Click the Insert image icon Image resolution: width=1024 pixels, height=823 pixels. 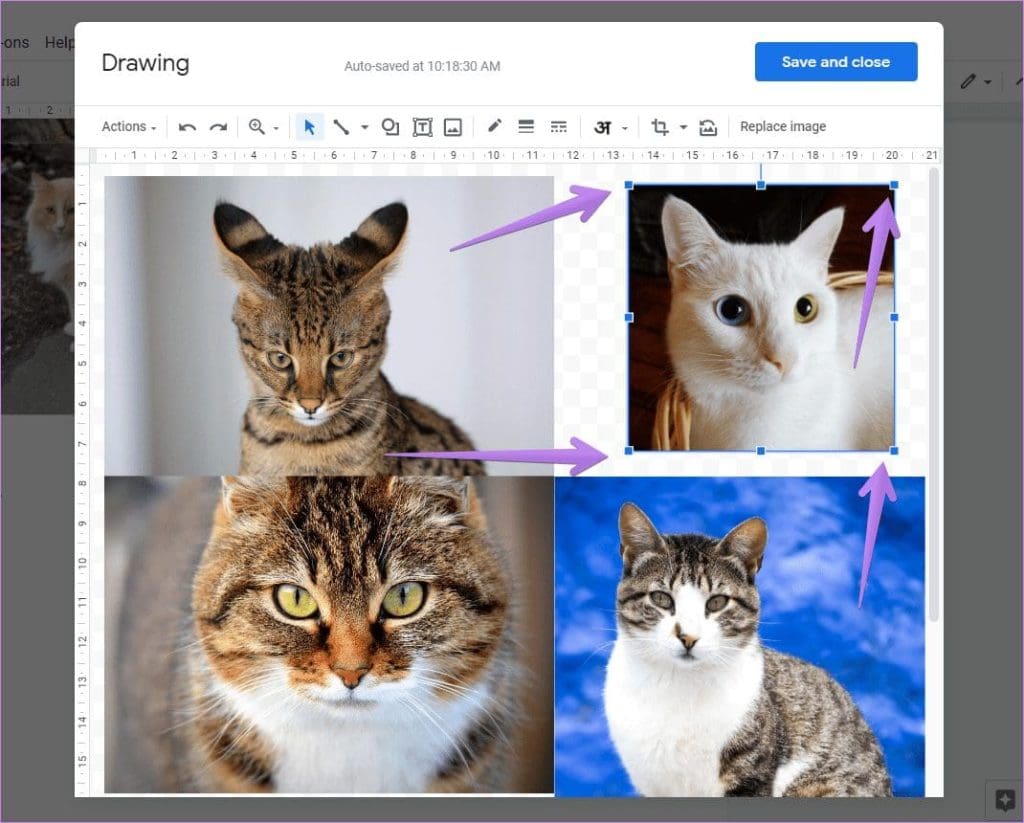[455, 127]
